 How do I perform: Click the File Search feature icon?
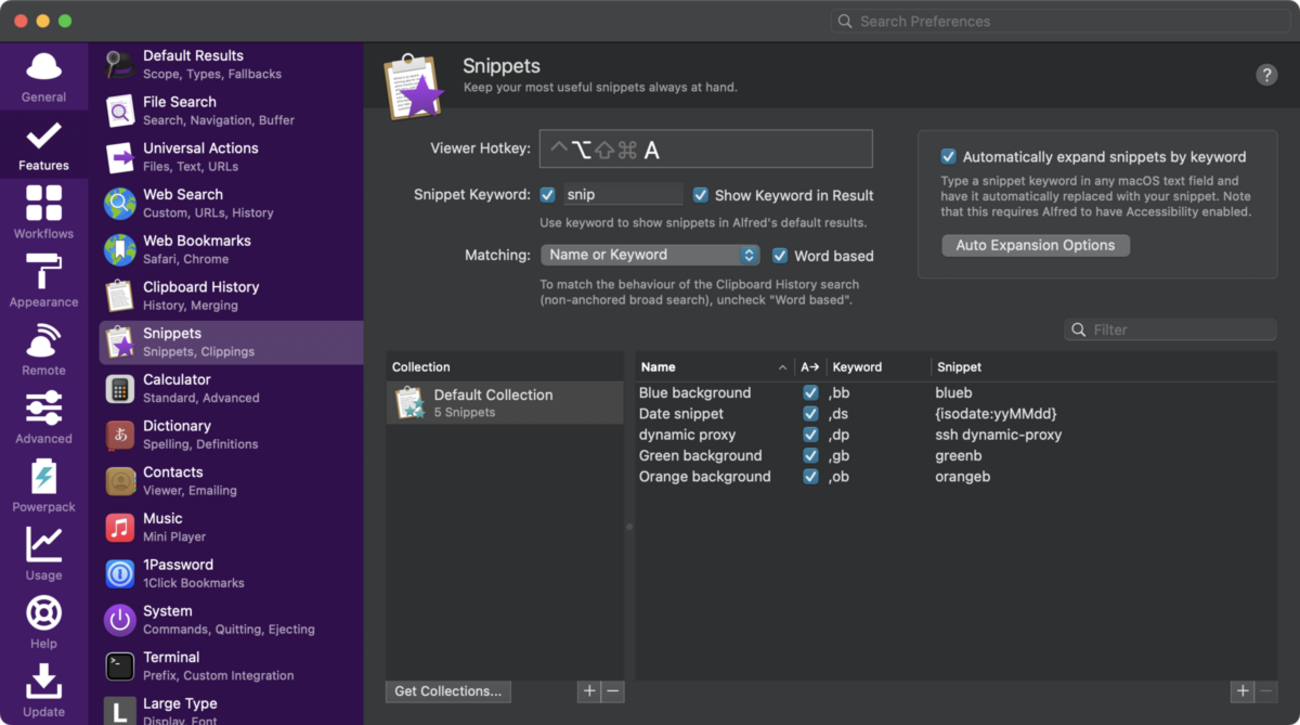pyautogui.click(x=120, y=111)
